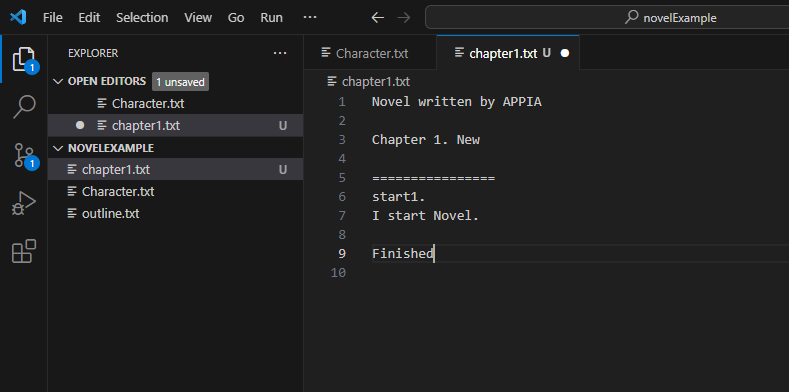The image size is (789, 392).
Task: Click the EXPLORER panel title
Action: [x=93, y=53]
